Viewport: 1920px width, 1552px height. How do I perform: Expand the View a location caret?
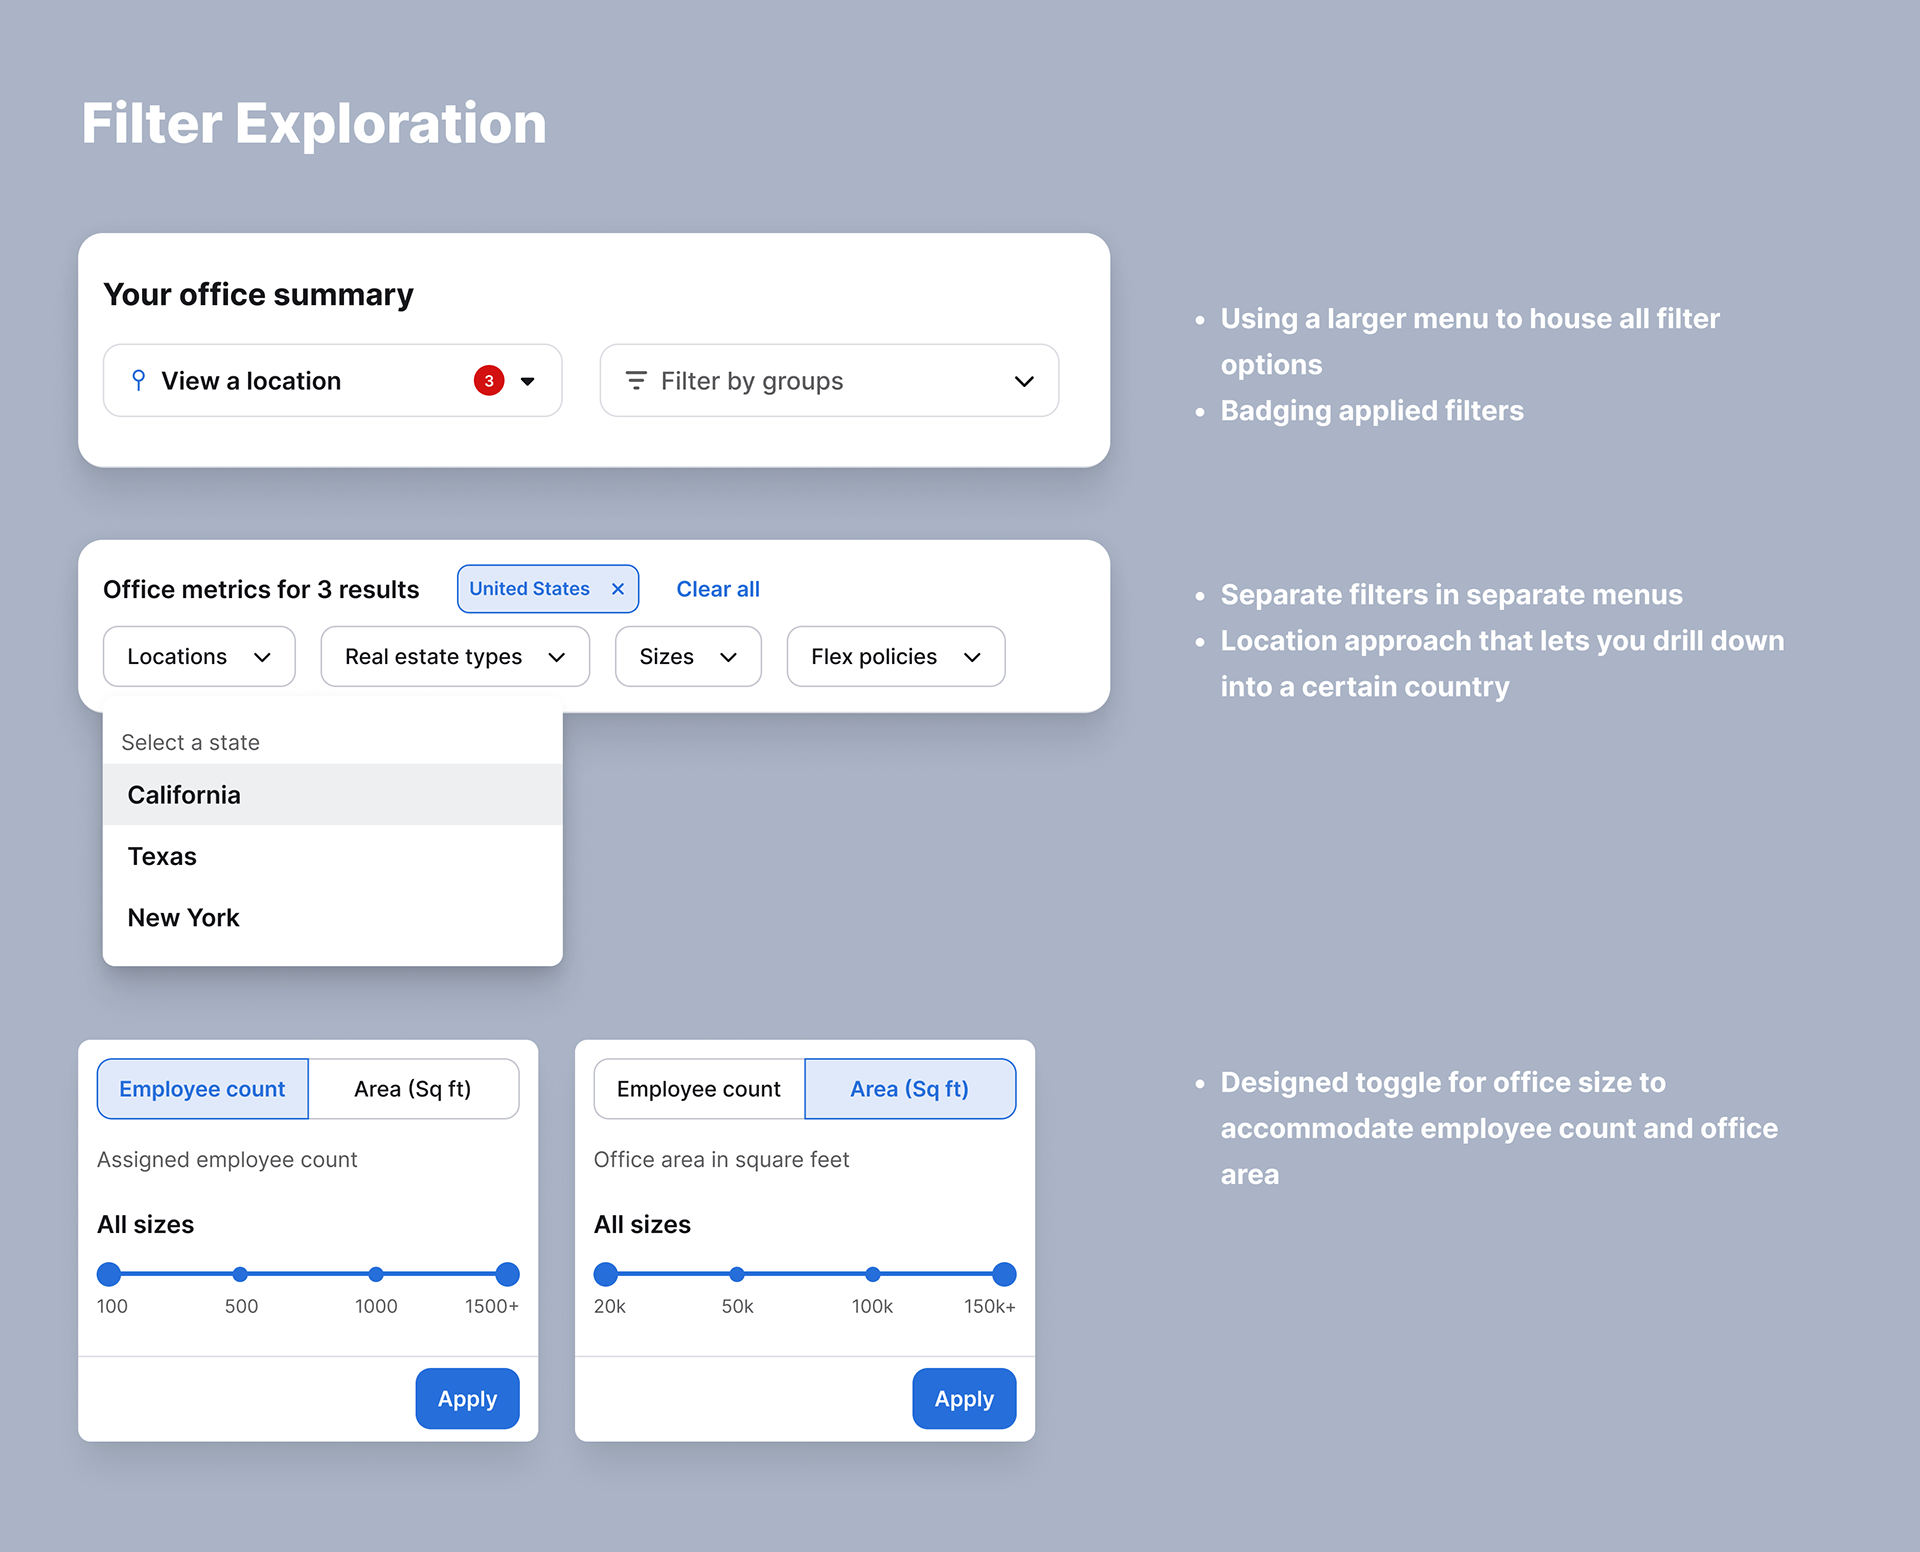pyautogui.click(x=528, y=381)
